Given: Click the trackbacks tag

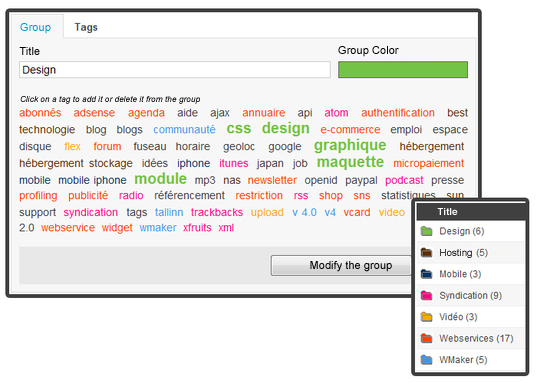Looking at the screenshot, I should [217, 212].
